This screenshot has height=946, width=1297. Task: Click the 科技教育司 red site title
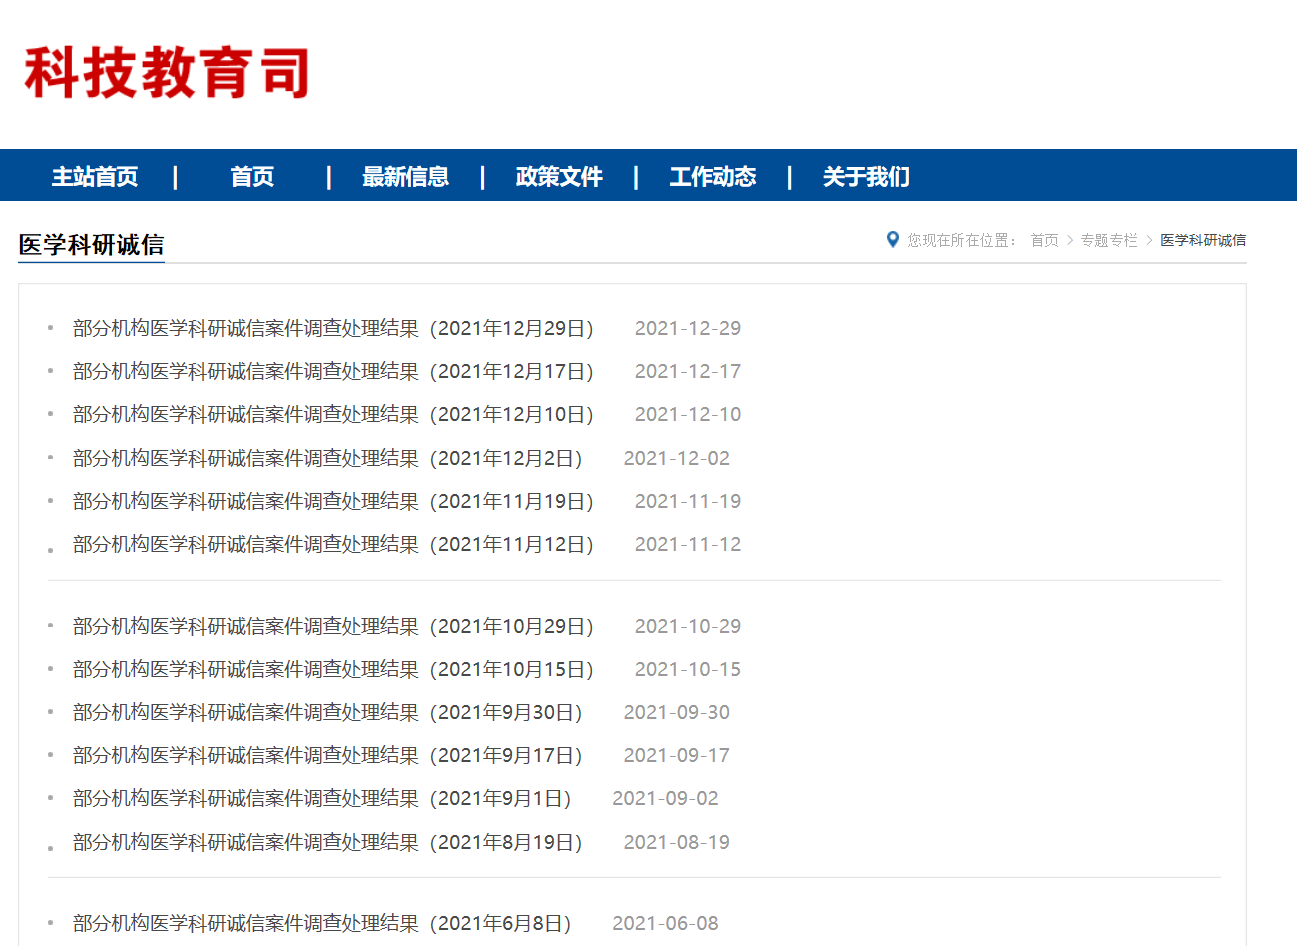click(167, 72)
